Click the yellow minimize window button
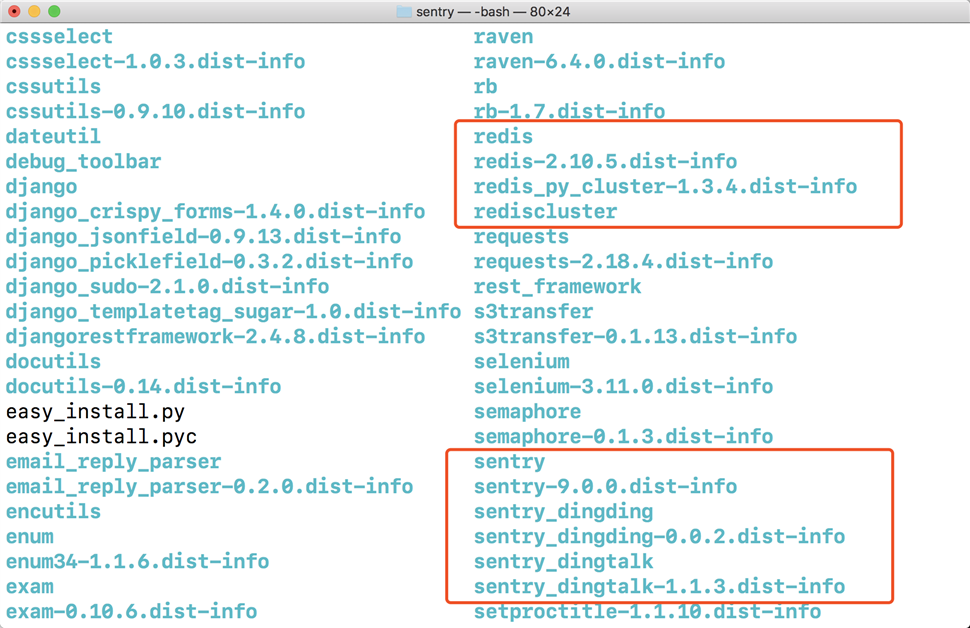The width and height of the screenshot is (970, 628). click(x=34, y=11)
